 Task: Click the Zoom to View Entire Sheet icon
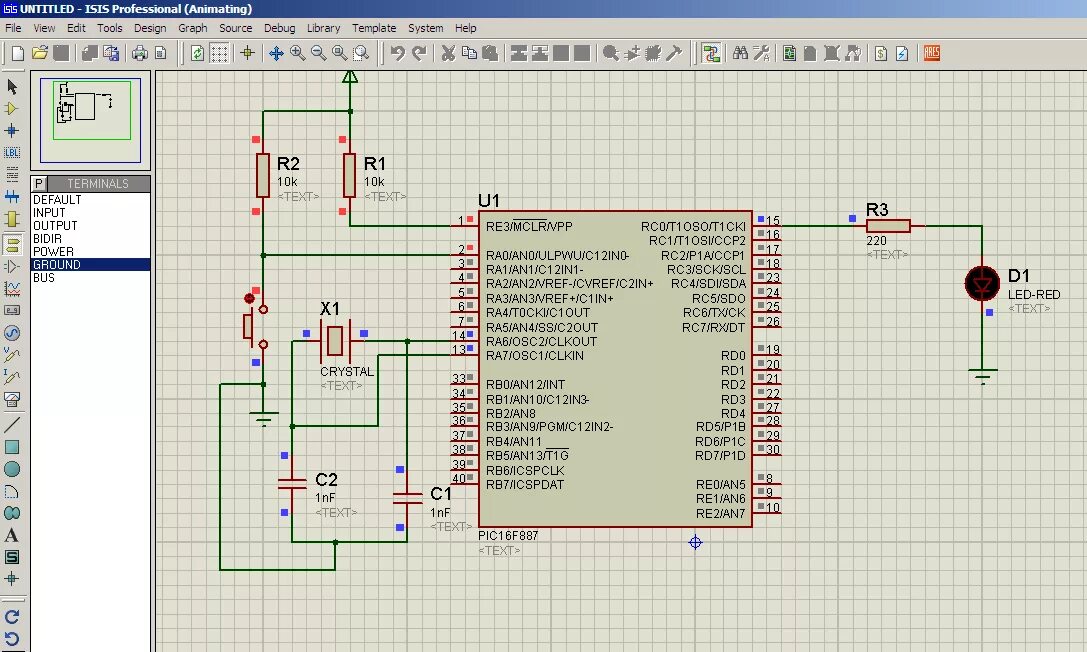(339, 53)
